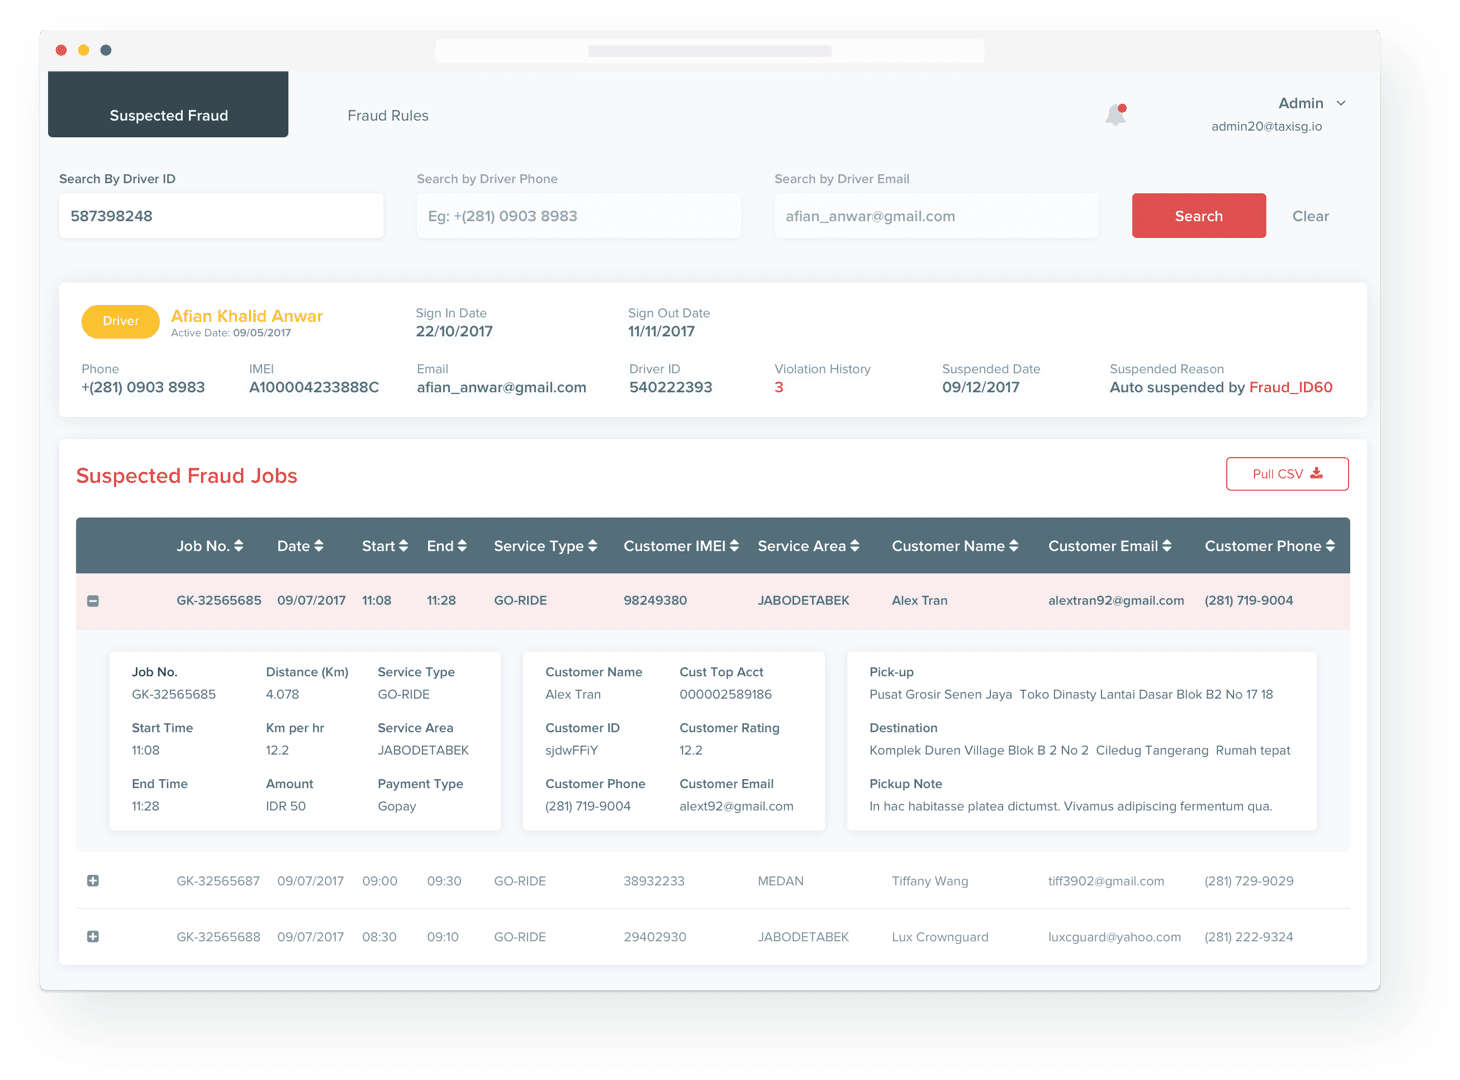Click the red Search button
Viewport: 1460px width, 1080px height.
tap(1199, 216)
